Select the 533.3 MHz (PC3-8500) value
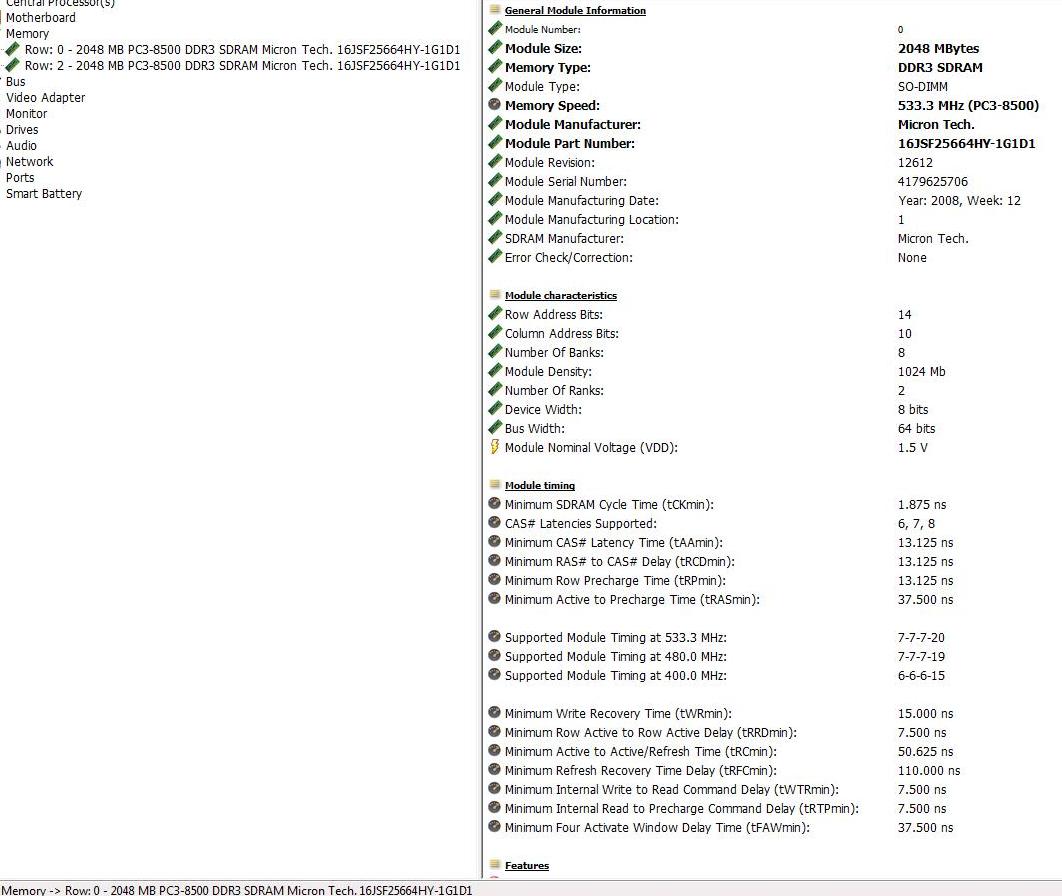Image resolution: width=1062 pixels, height=896 pixels. click(x=968, y=106)
